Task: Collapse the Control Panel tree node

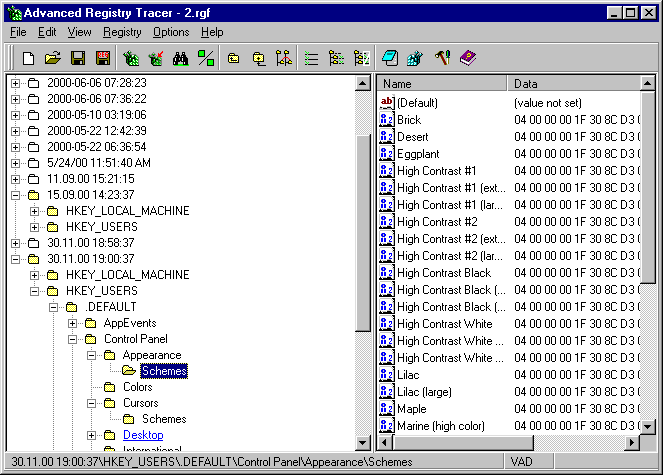Action: pyautogui.click(x=72, y=339)
